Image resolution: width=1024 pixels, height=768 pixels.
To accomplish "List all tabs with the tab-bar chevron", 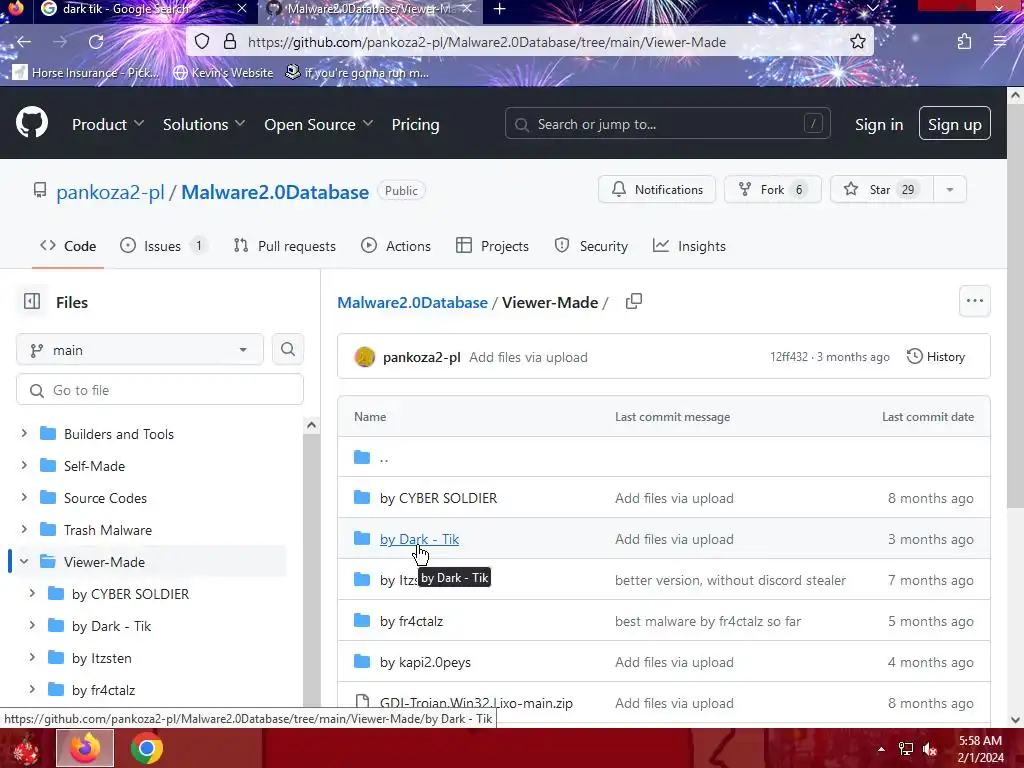I will click(872, 8).
